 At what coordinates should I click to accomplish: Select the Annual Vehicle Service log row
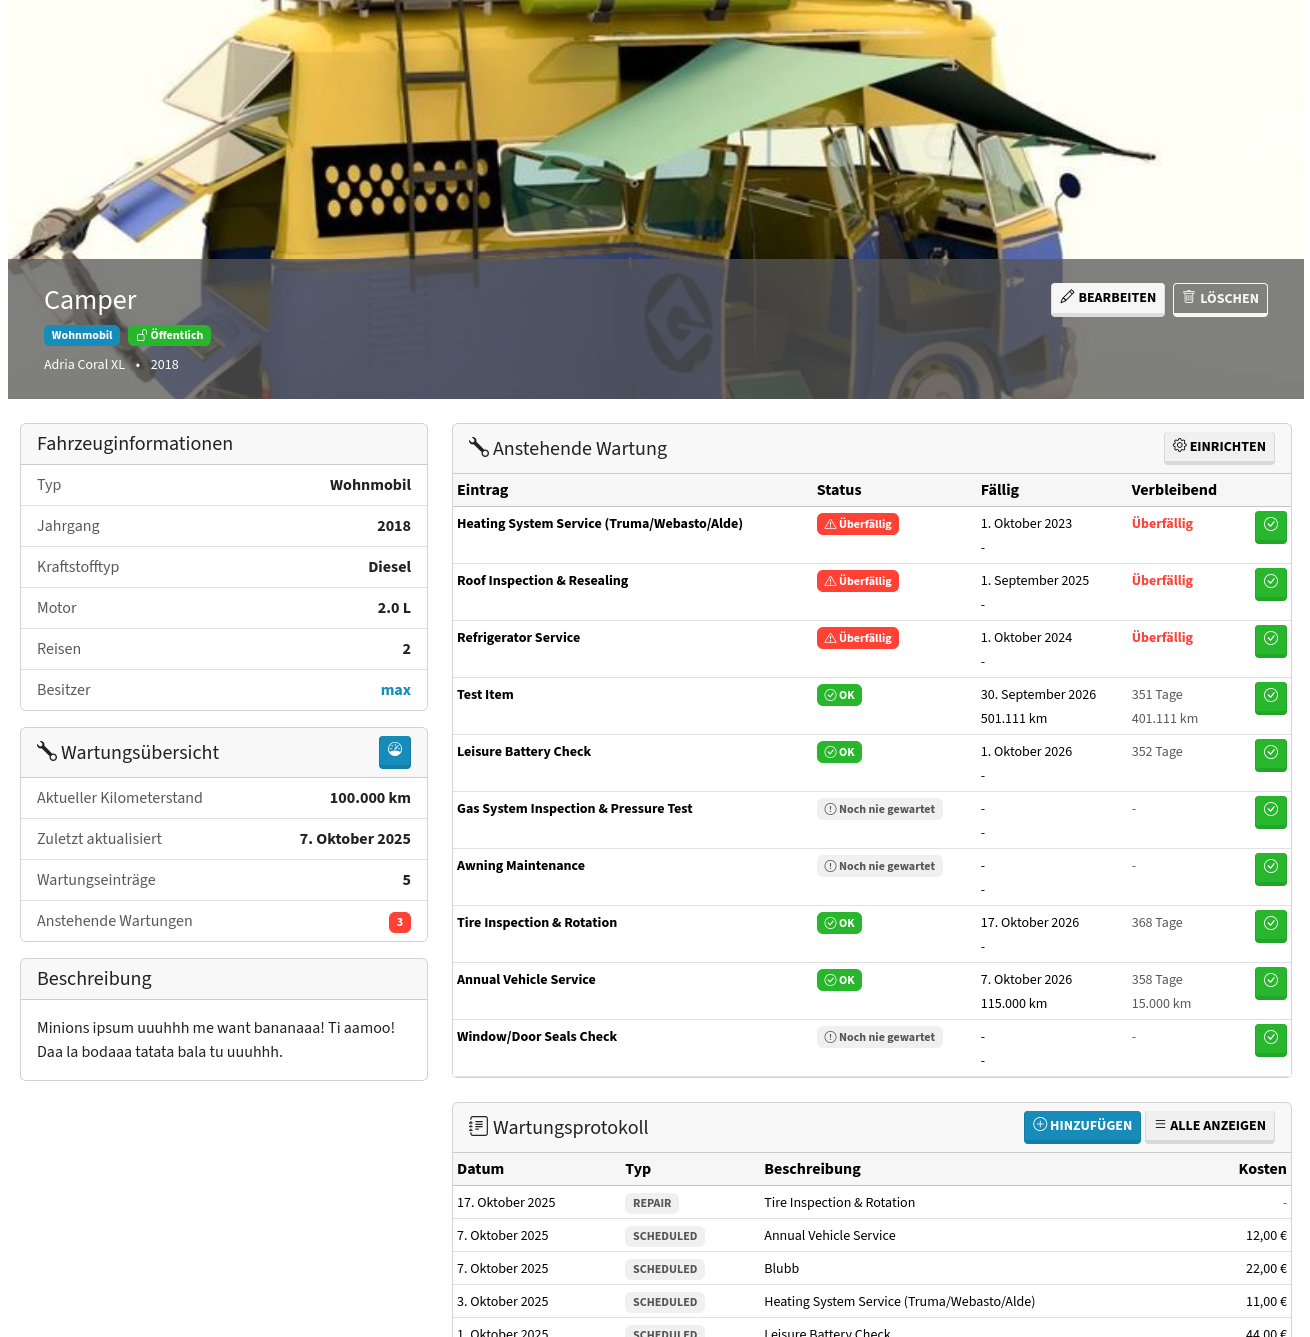[829, 1236]
